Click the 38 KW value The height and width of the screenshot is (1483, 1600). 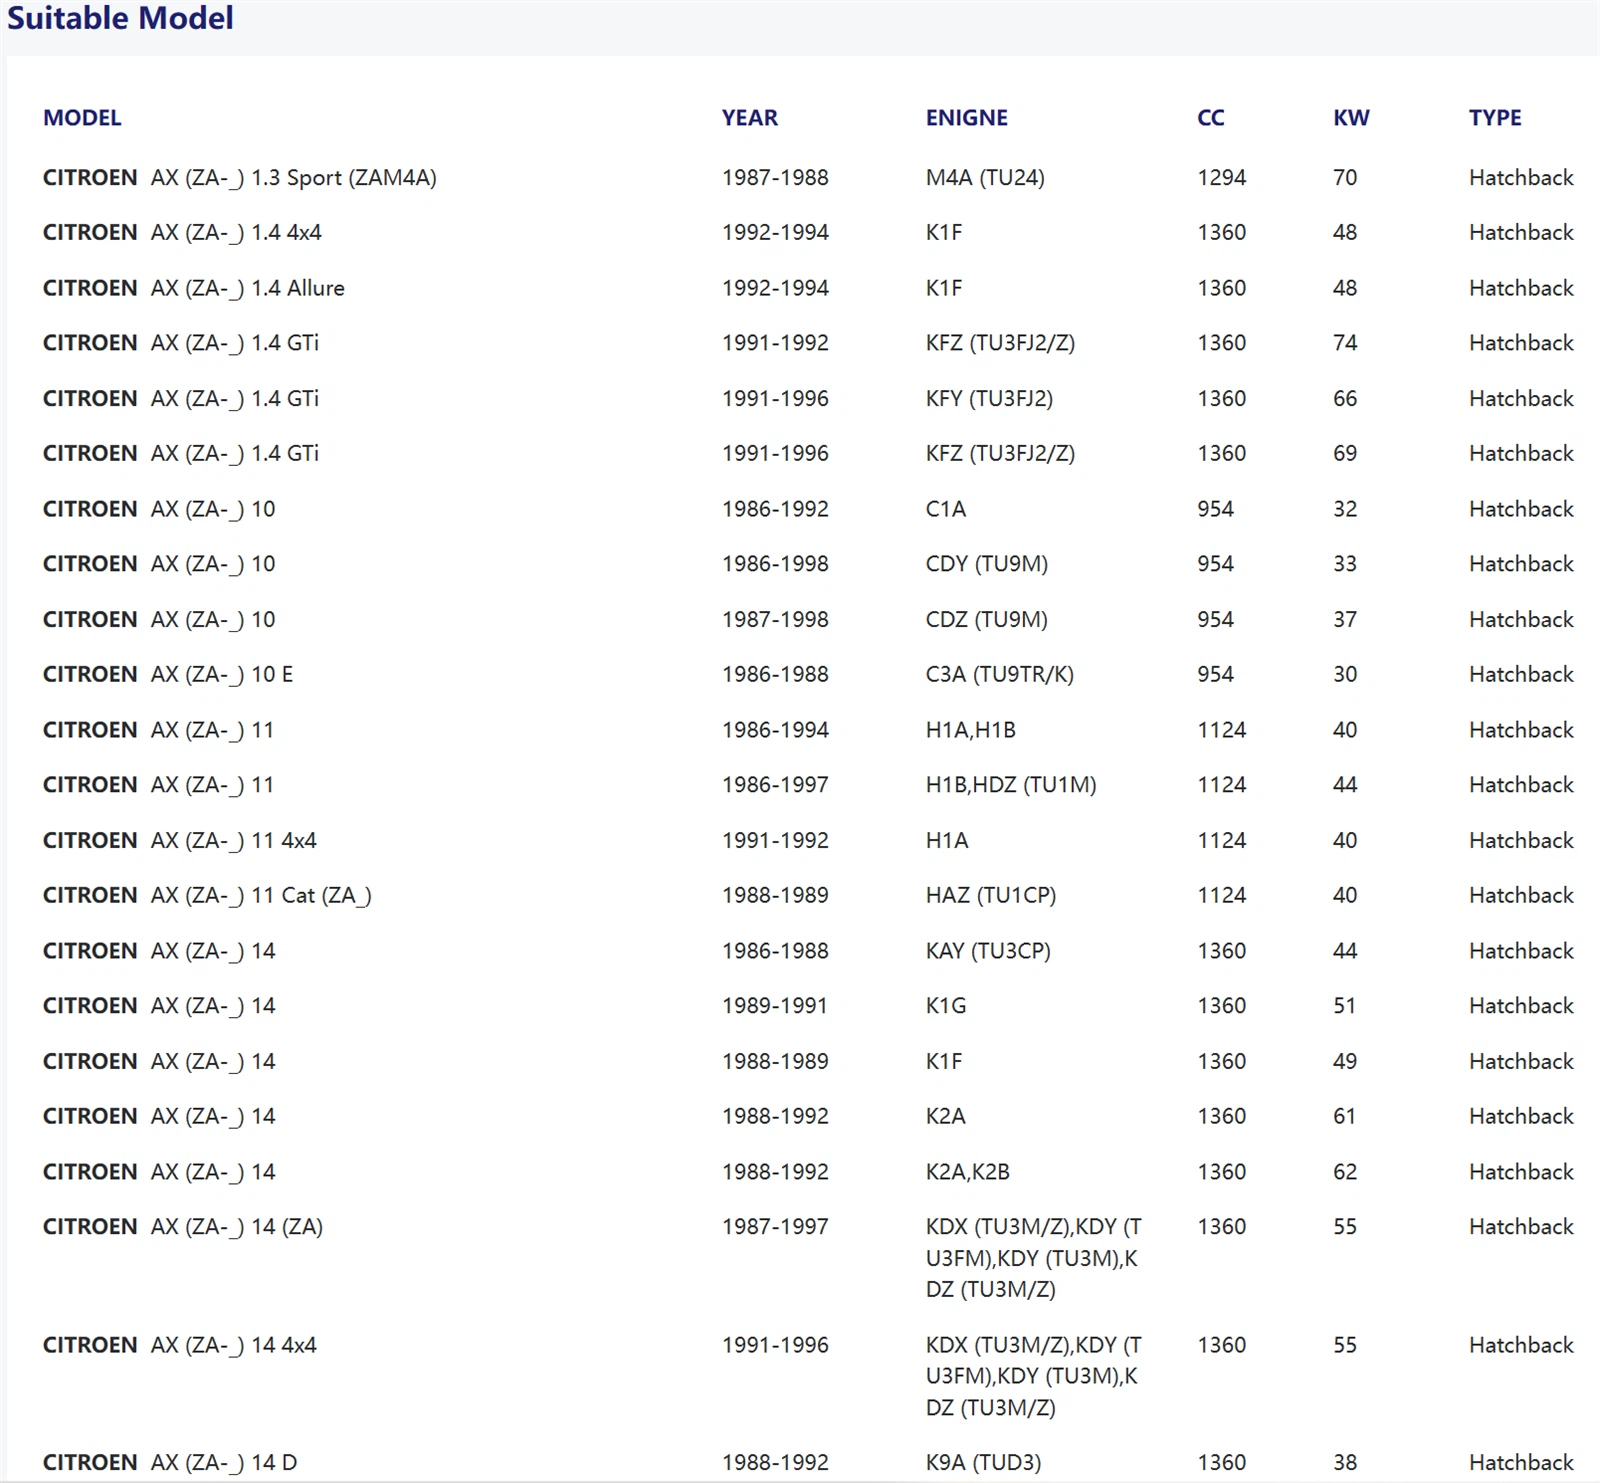[1345, 1463]
